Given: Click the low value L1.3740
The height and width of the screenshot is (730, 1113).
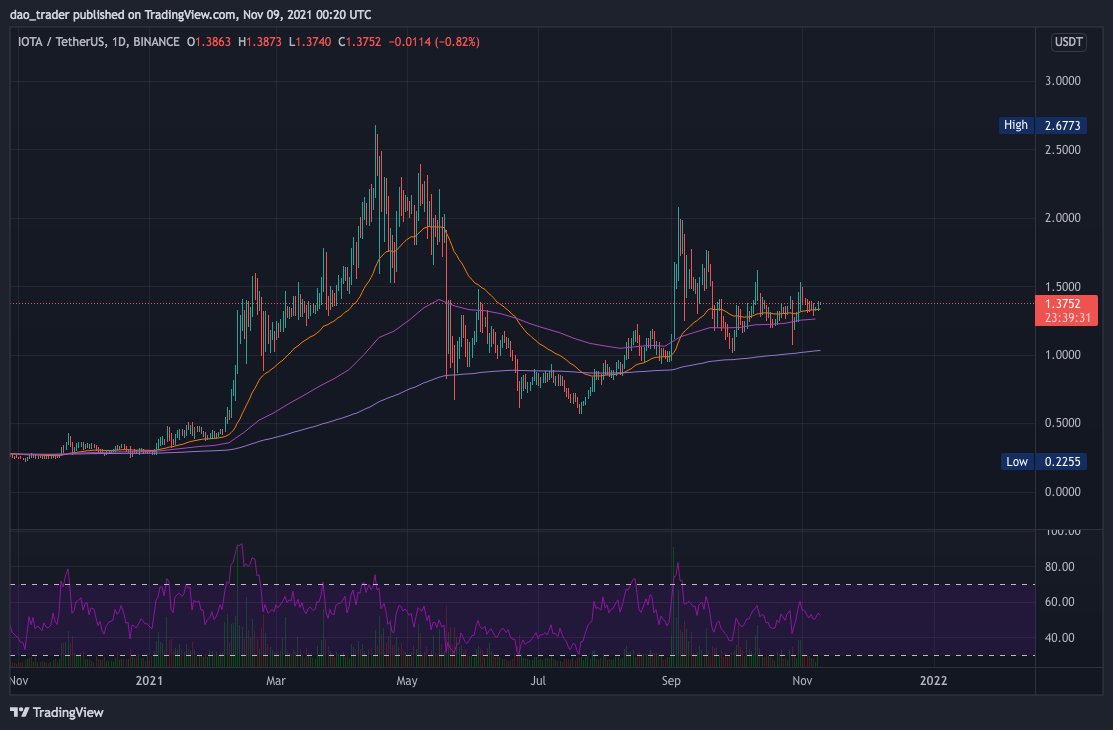Looking at the screenshot, I should tap(309, 42).
